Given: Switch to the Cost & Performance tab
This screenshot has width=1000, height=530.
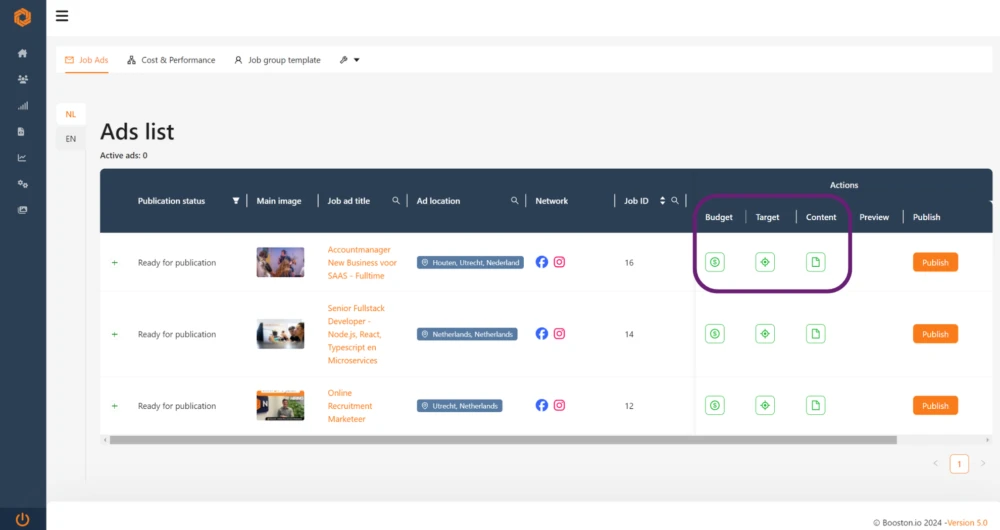Looking at the screenshot, I should (171, 60).
